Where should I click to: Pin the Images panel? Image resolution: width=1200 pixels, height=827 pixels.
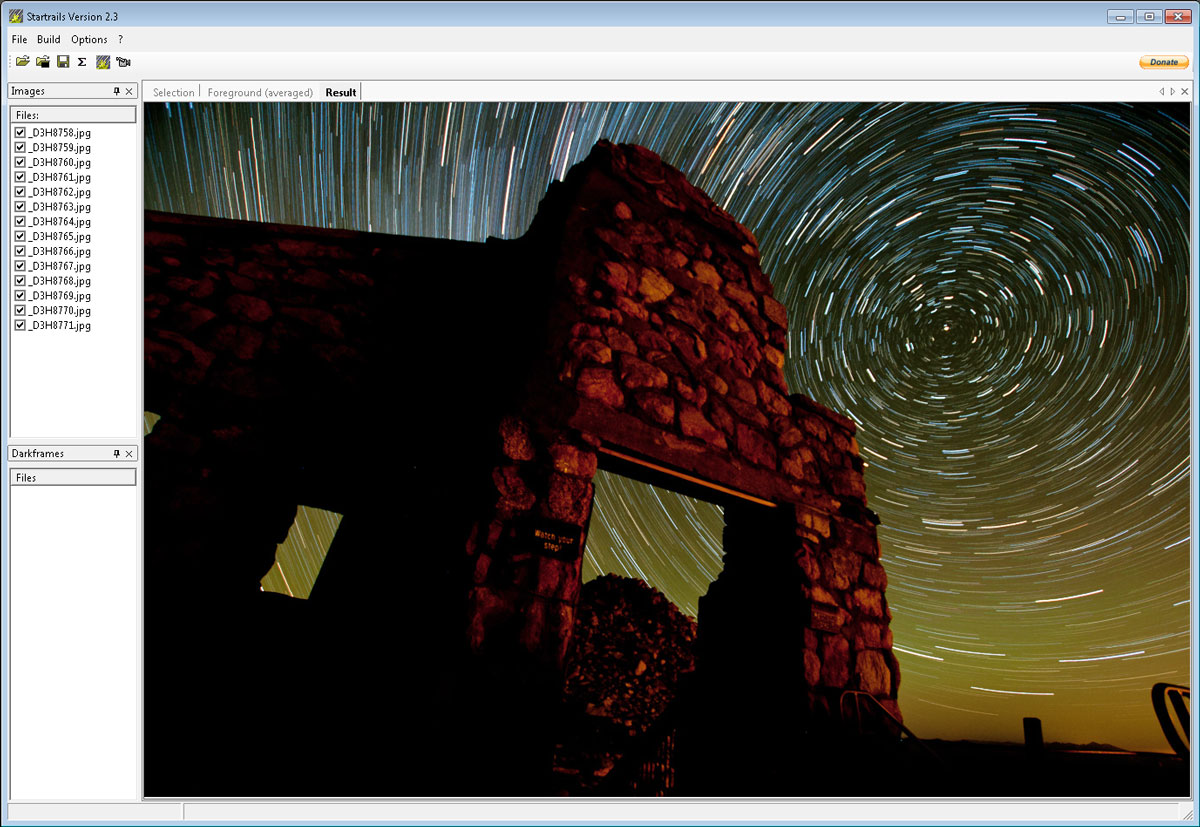116,91
